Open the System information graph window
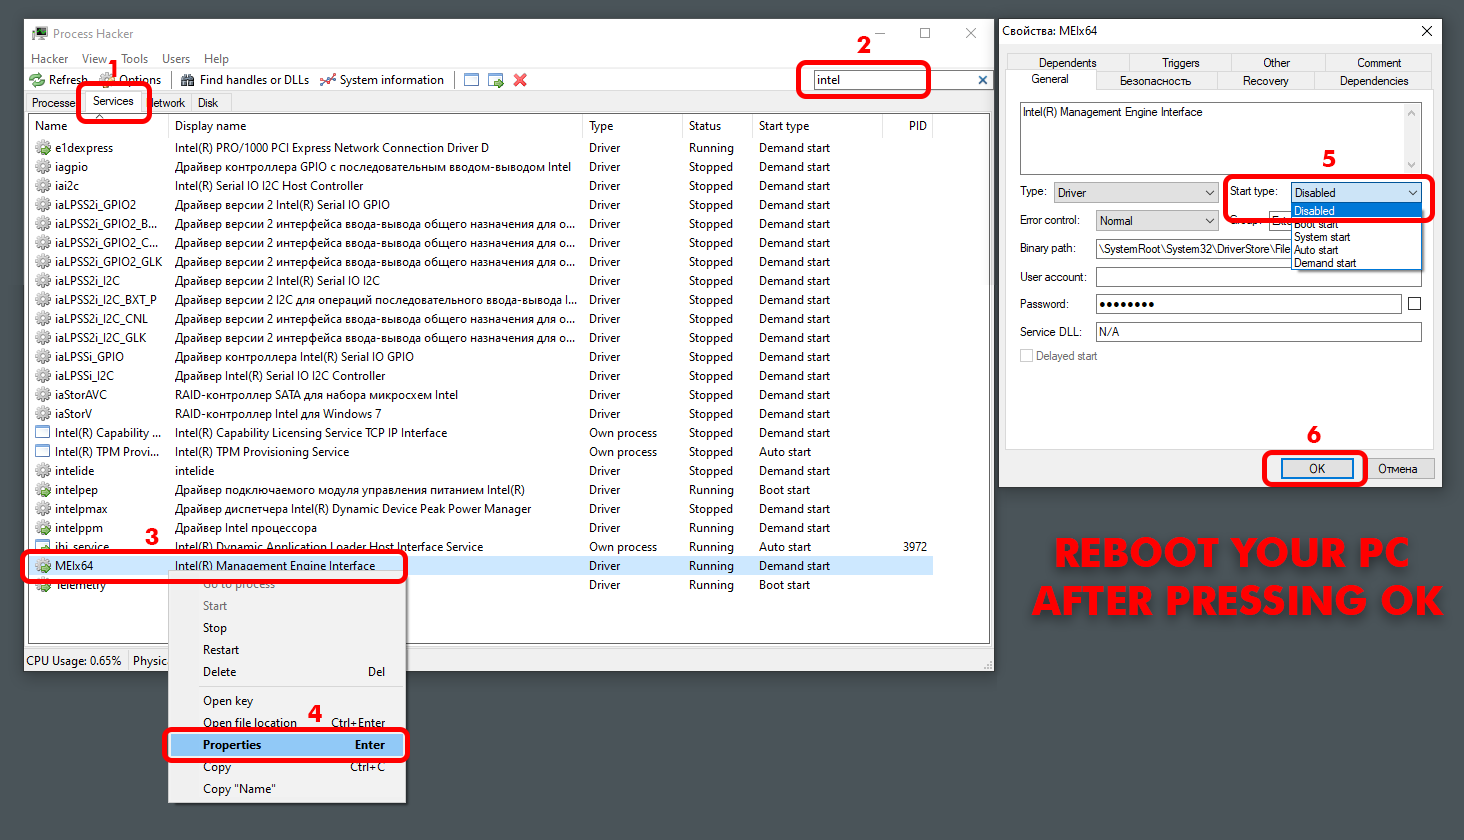This screenshot has width=1464, height=840. [x=382, y=80]
